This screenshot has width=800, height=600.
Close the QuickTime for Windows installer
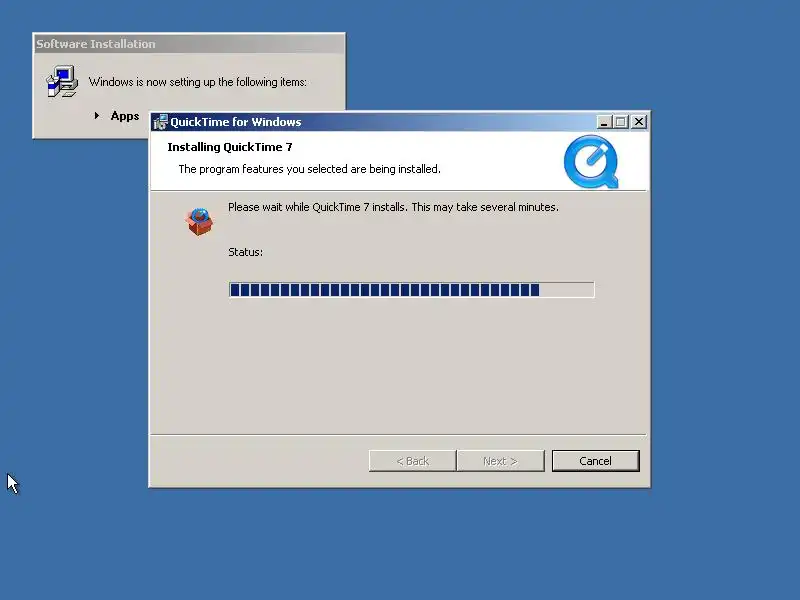(x=639, y=122)
